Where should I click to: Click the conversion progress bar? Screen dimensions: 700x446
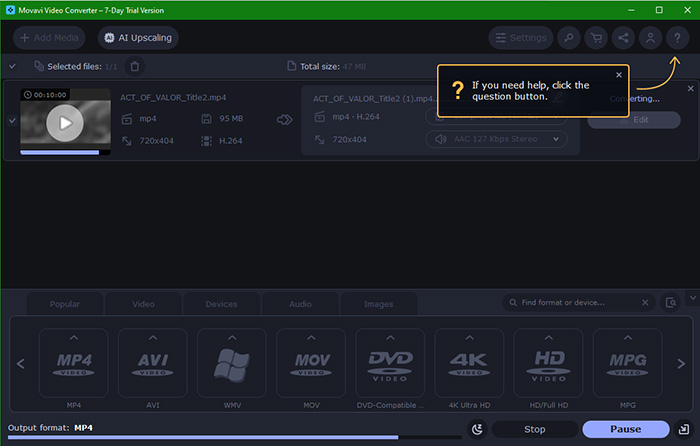(234, 438)
